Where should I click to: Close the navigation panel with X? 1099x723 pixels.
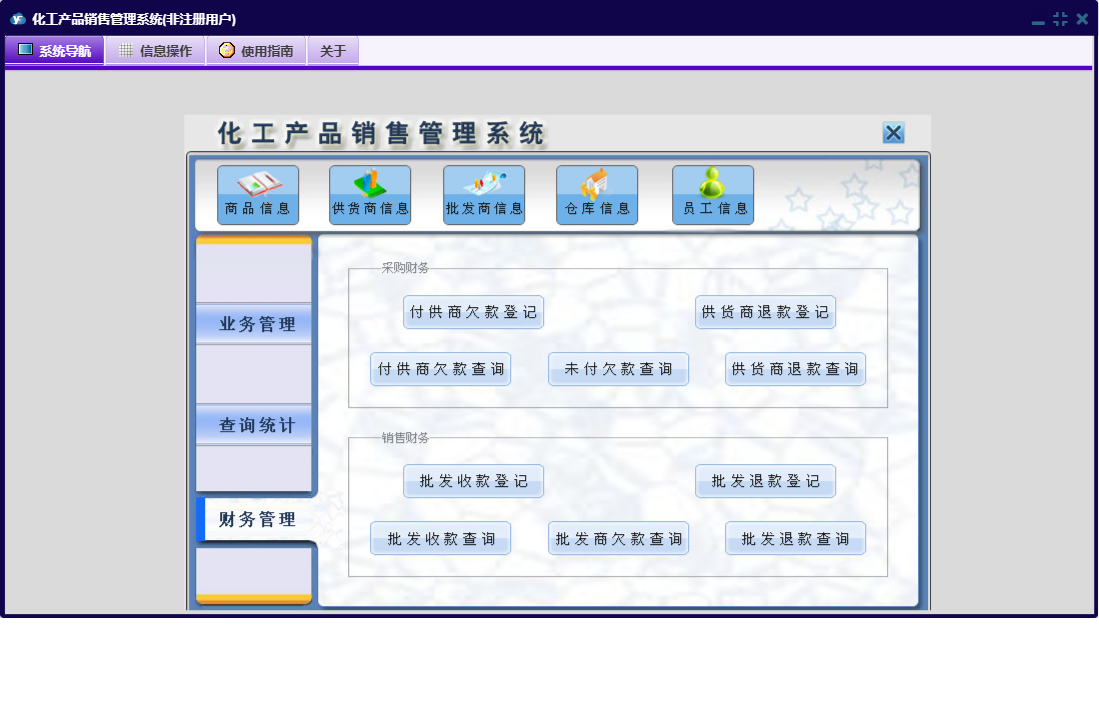click(x=894, y=133)
